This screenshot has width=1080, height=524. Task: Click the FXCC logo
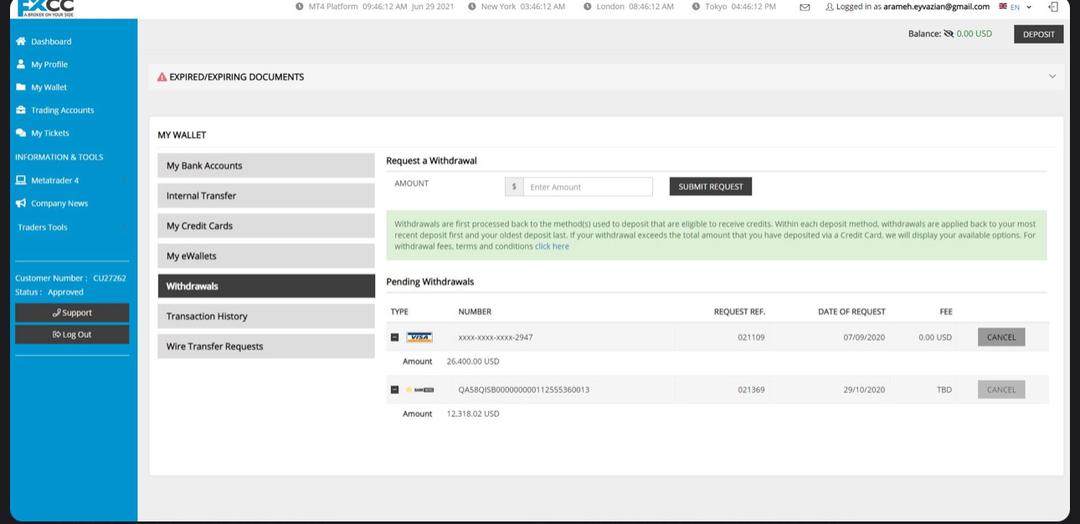pyautogui.click(x=45, y=8)
